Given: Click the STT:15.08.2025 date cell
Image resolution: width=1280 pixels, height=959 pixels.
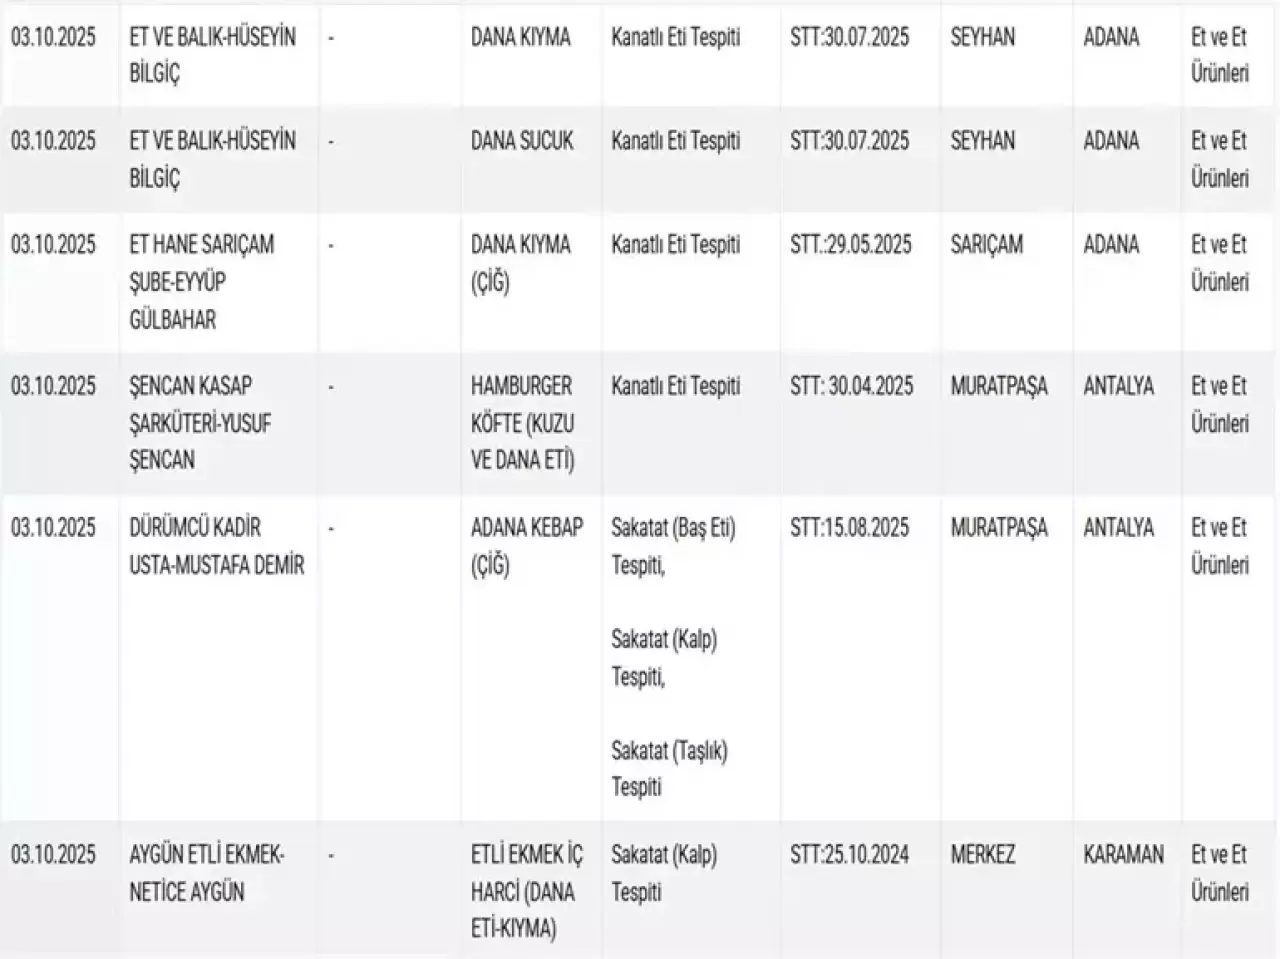Looking at the screenshot, I should click(x=849, y=527).
